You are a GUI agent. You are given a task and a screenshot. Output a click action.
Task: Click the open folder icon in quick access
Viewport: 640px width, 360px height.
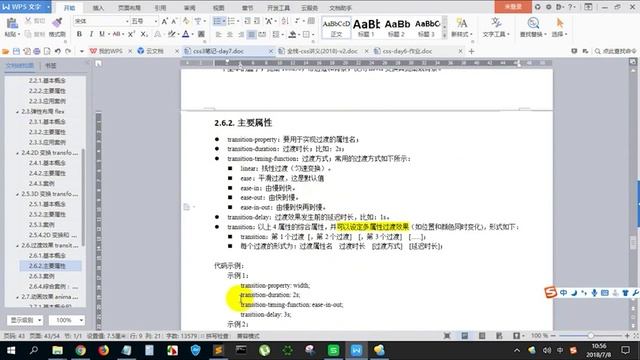[x=6, y=51]
